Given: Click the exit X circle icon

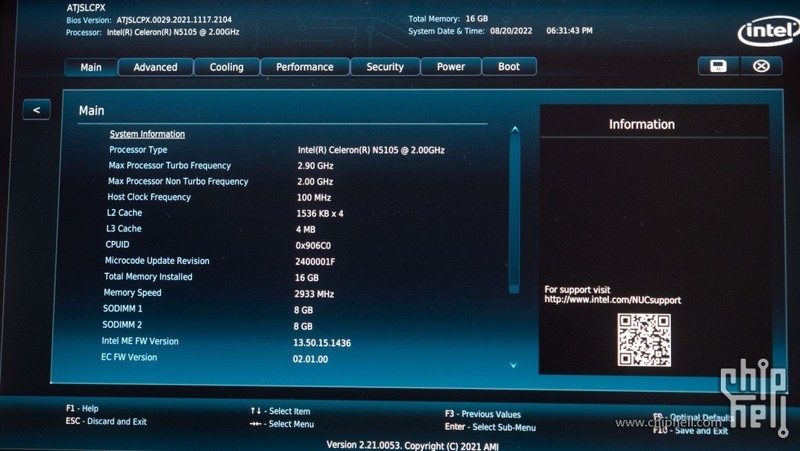Looking at the screenshot, I should point(761,66).
